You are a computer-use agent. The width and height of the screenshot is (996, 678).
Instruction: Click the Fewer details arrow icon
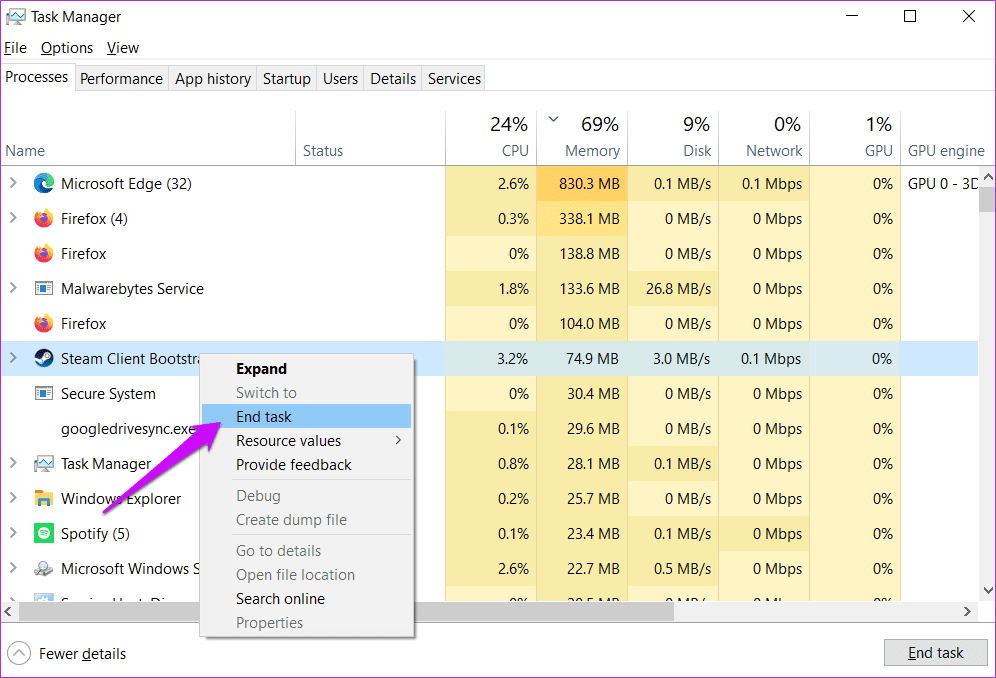click(x=19, y=653)
